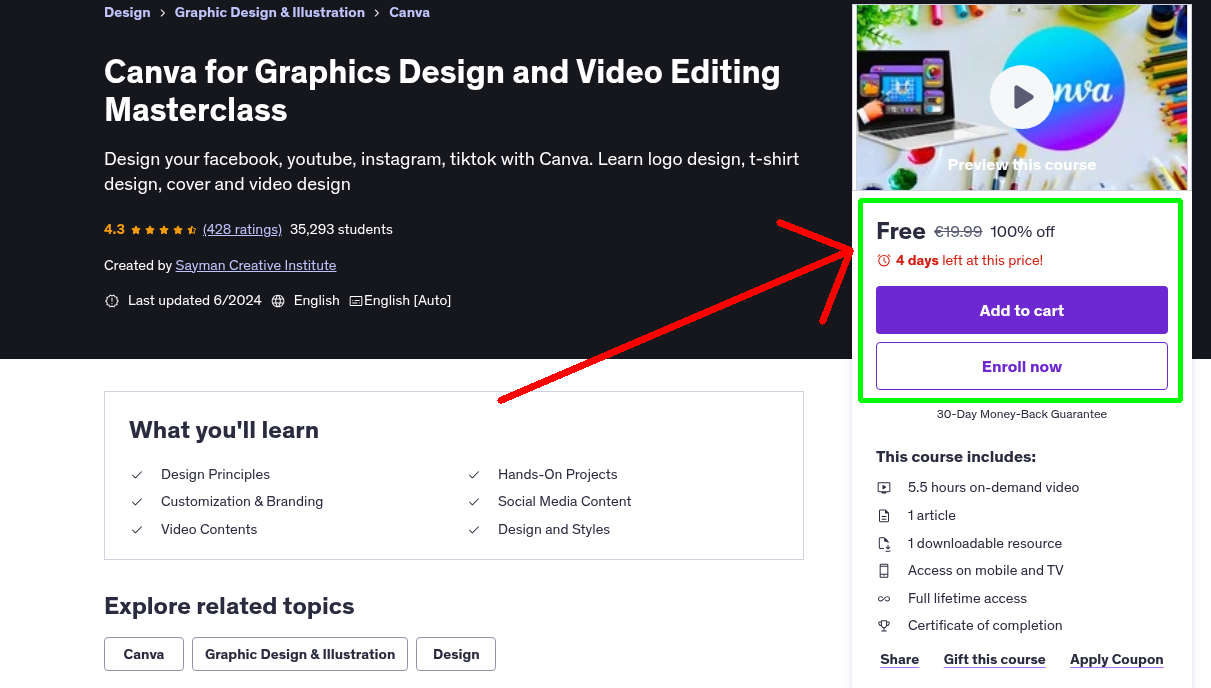Select Graphic Design & Illustration topic chip
Screen dimensions: 1211x688
coord(300,654)
